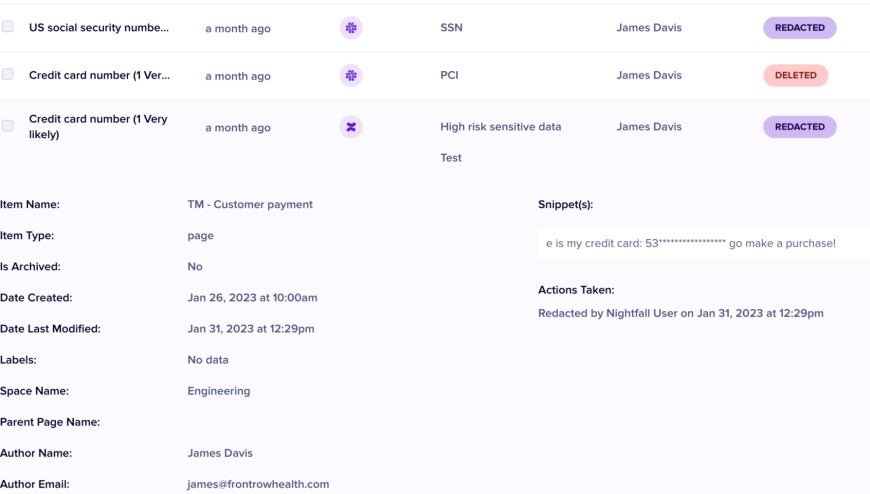The image size is (870, 494).
Task: Click the Engineering space name
Action: pyautogui.click(x=219, y=391)
